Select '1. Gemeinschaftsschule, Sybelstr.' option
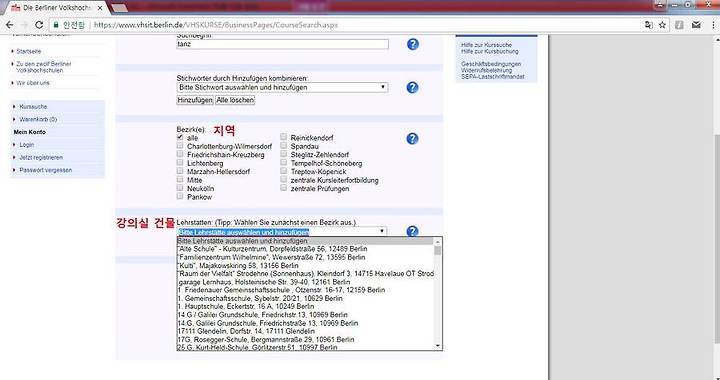 pos(305,298)
